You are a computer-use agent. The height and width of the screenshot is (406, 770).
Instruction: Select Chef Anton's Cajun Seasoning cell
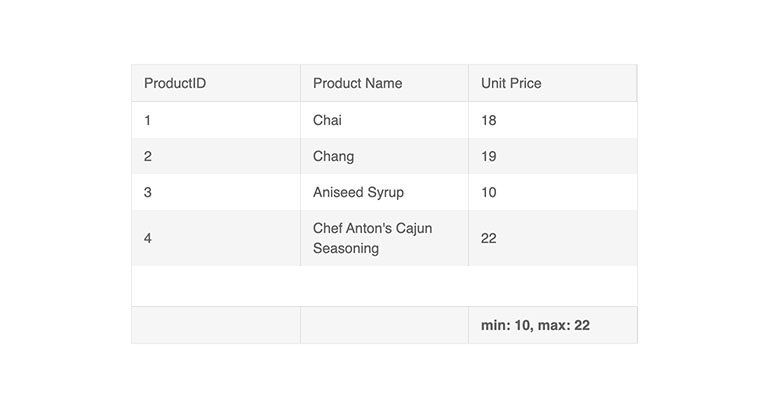385,238
